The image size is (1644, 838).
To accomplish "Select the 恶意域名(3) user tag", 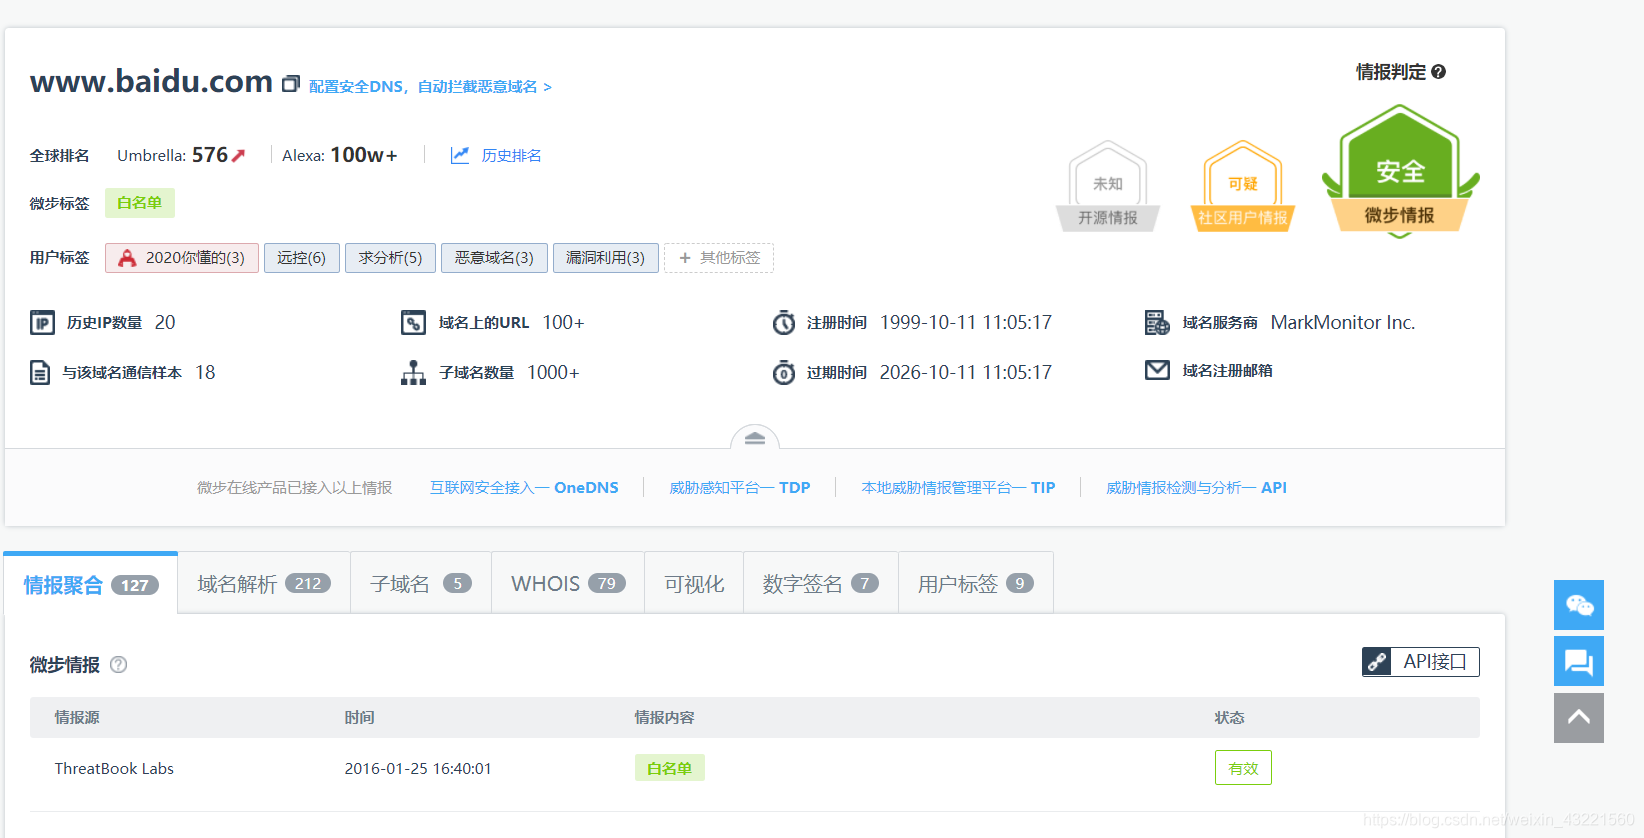I will [494, 258].
